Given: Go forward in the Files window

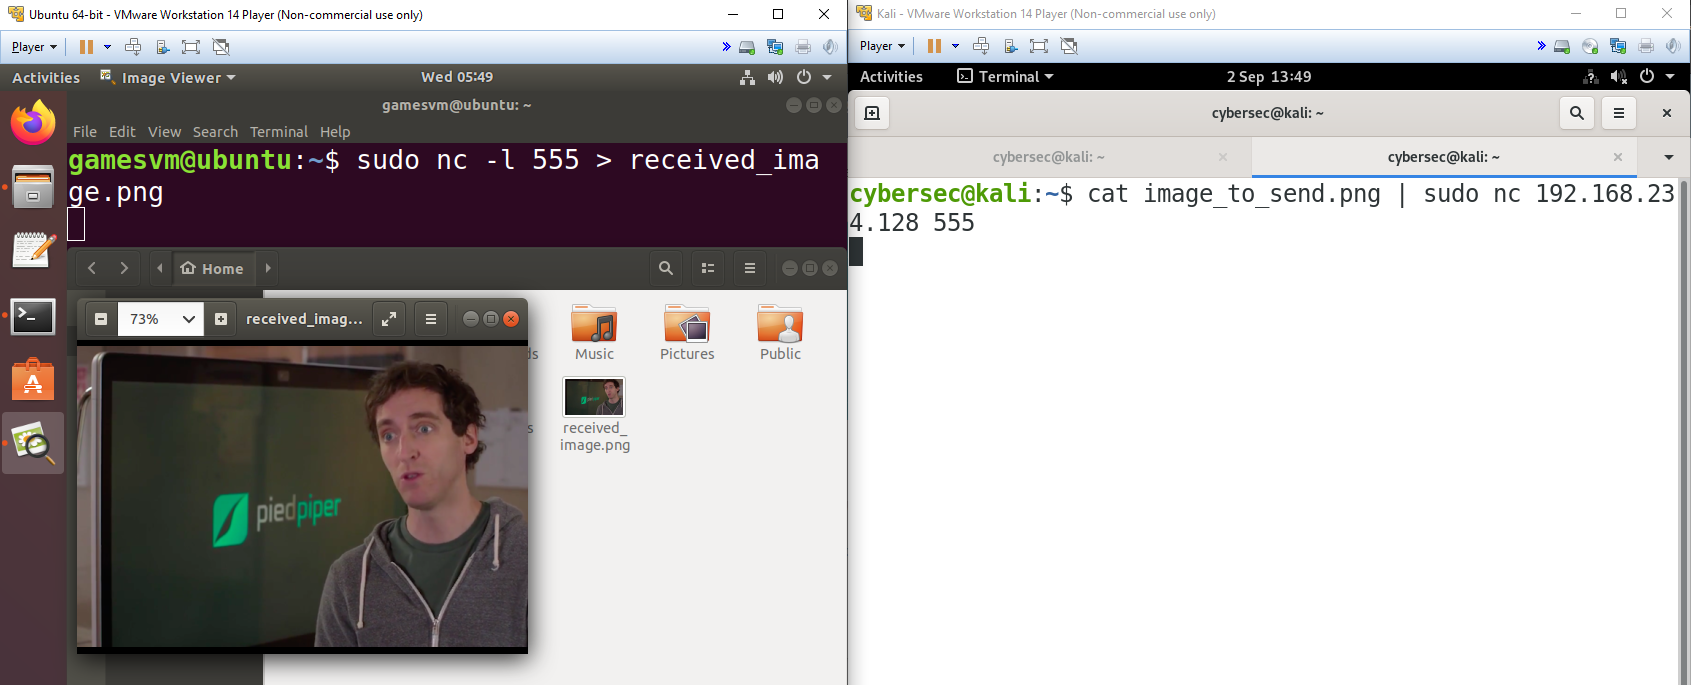Looking at the screenshot, I should tap(124, 268).
